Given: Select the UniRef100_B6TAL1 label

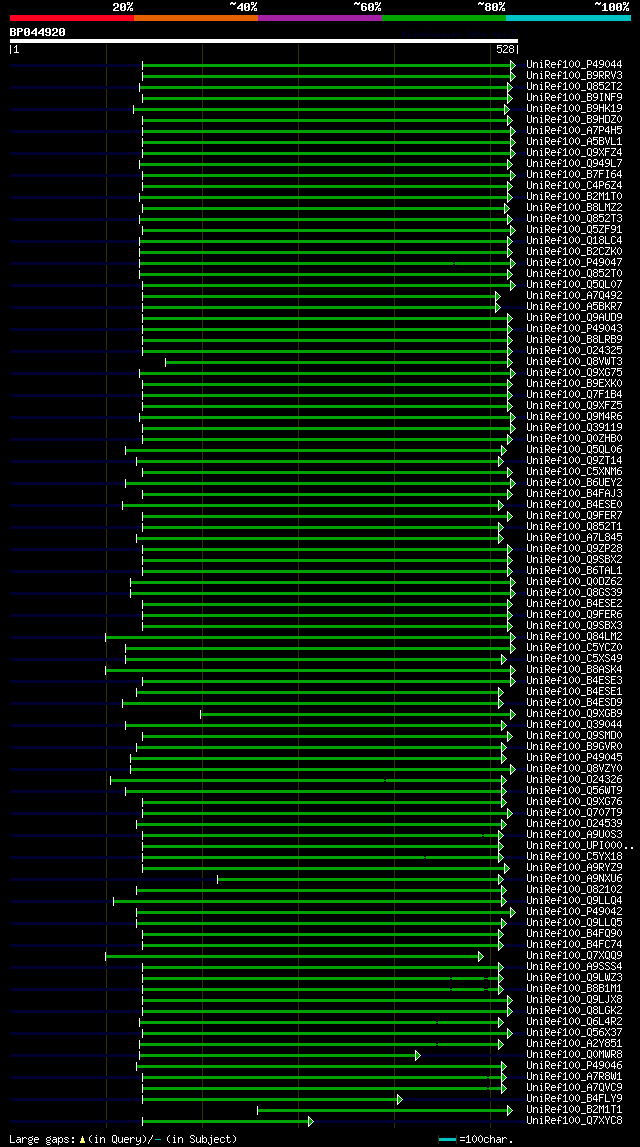Looking at the screenshot, I should [574, 571].
